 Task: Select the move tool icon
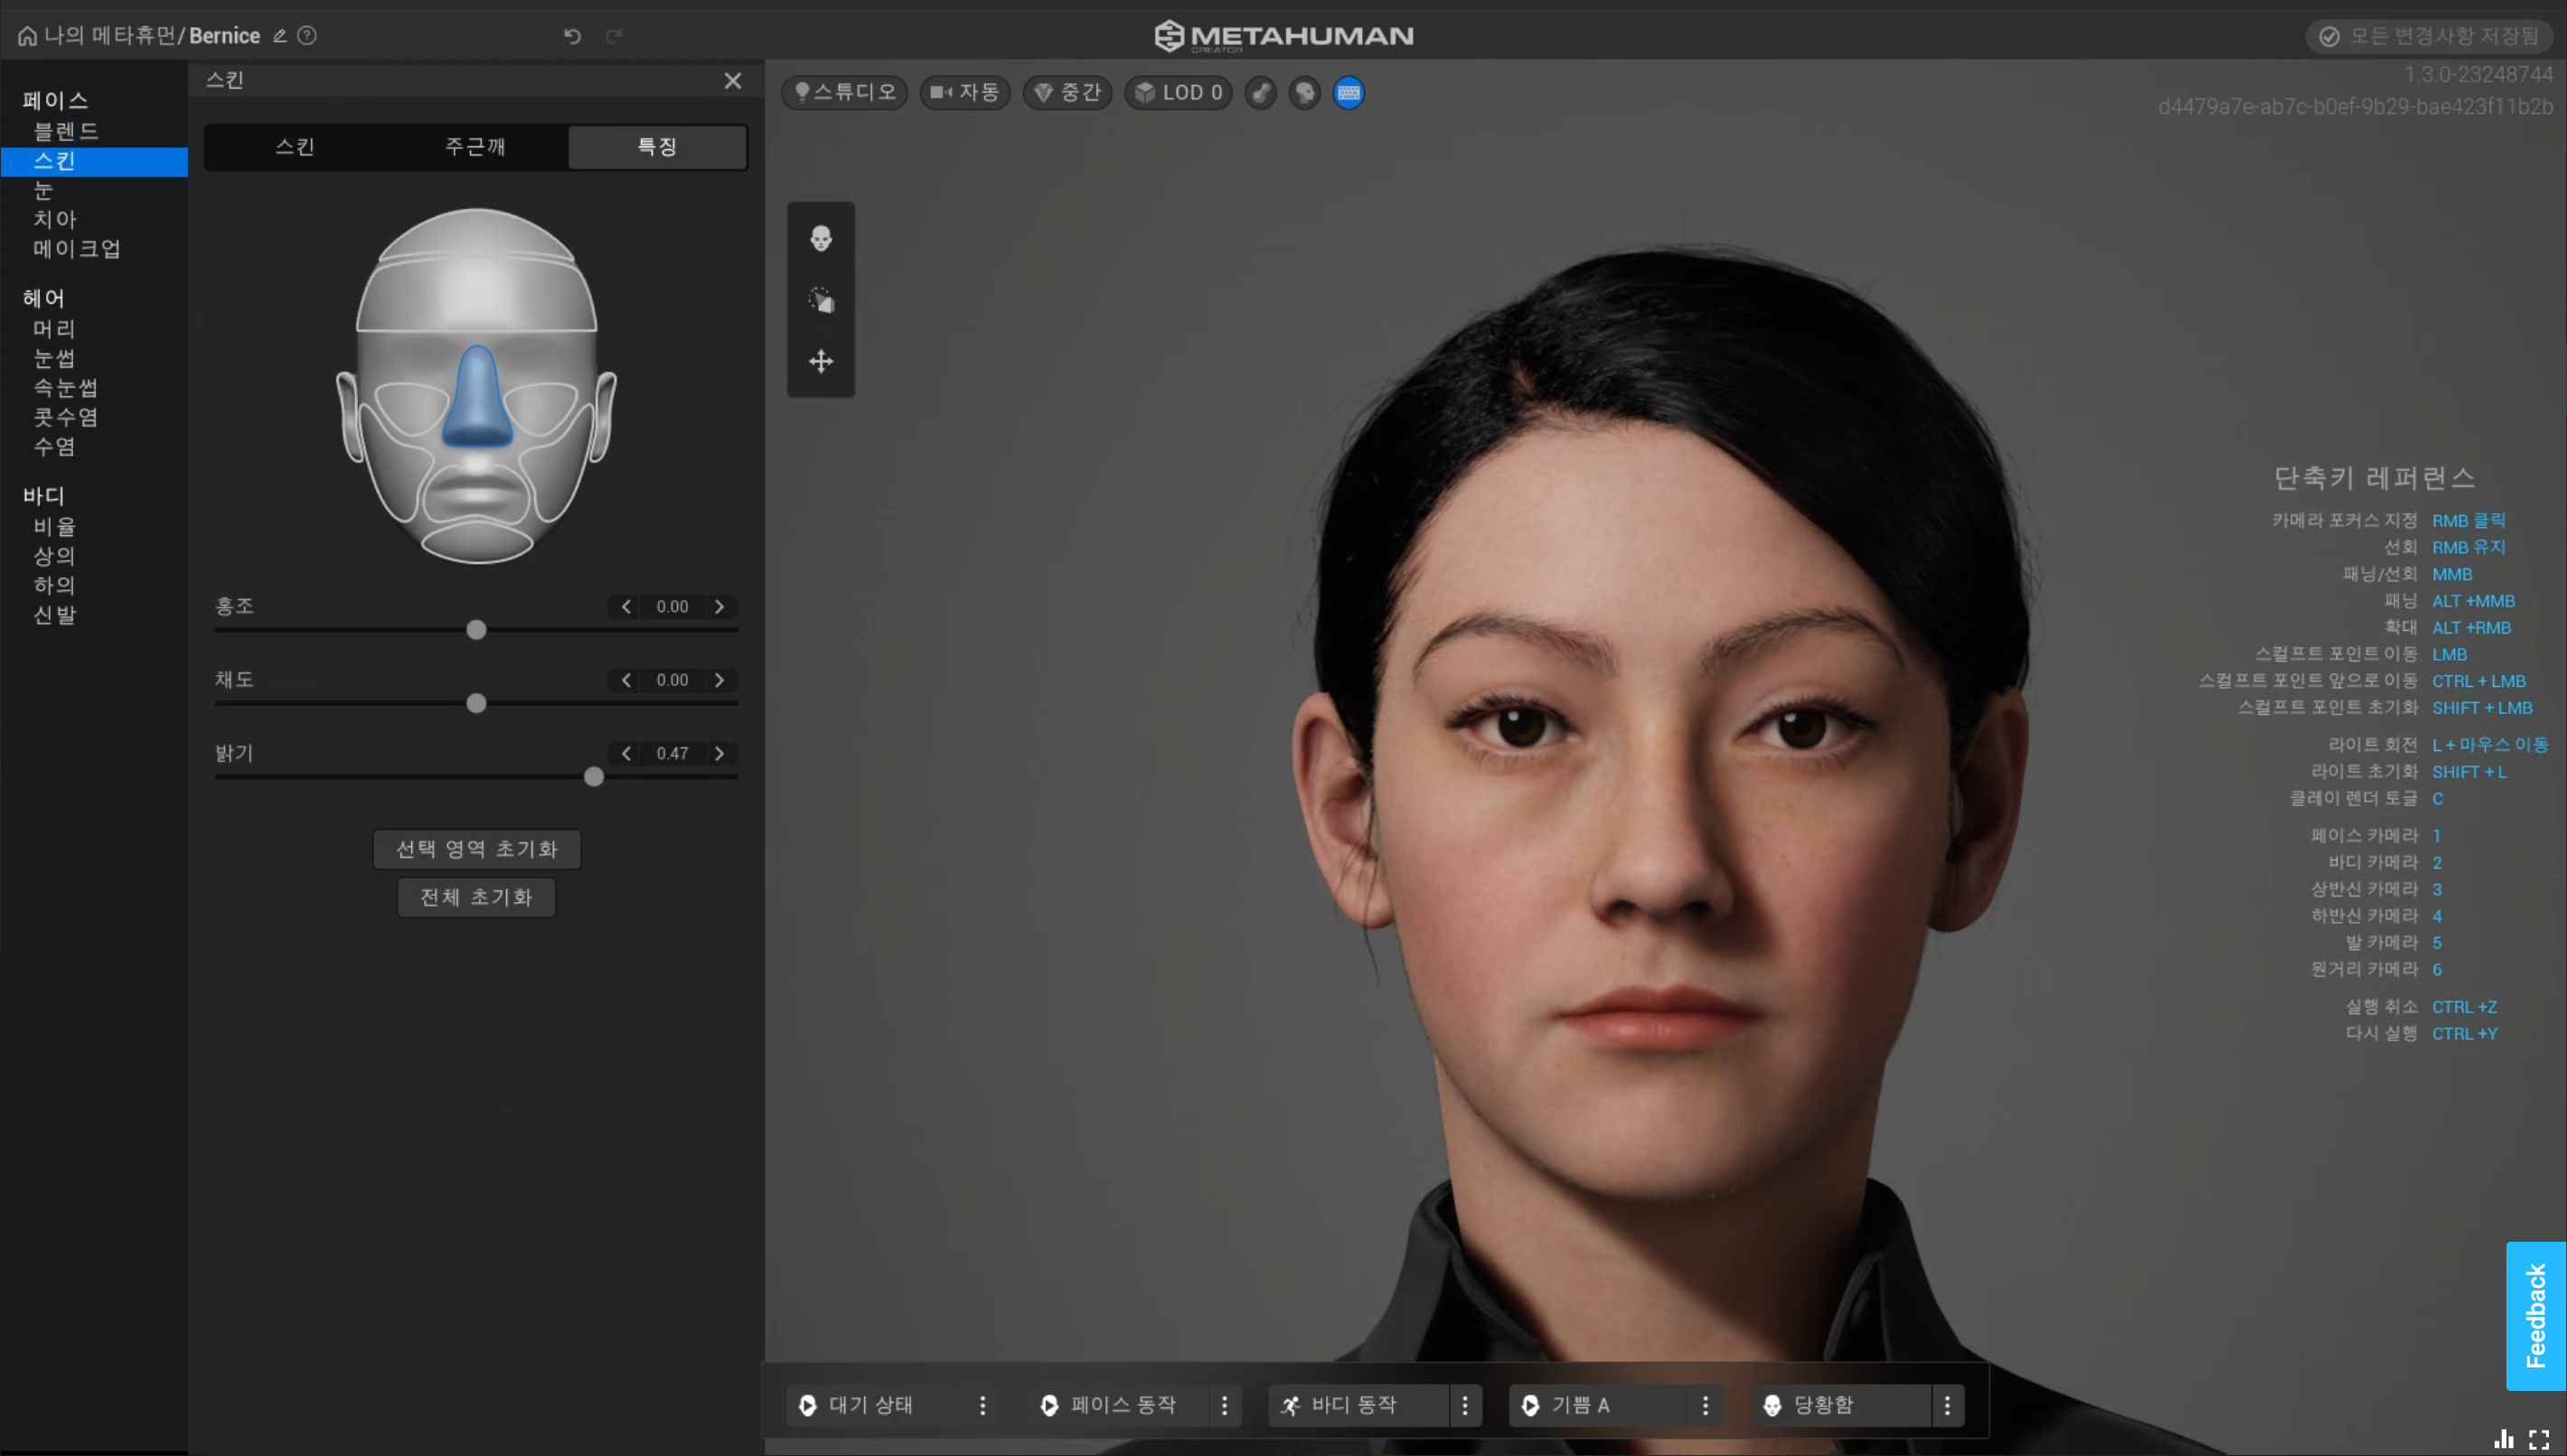[820, 361]
